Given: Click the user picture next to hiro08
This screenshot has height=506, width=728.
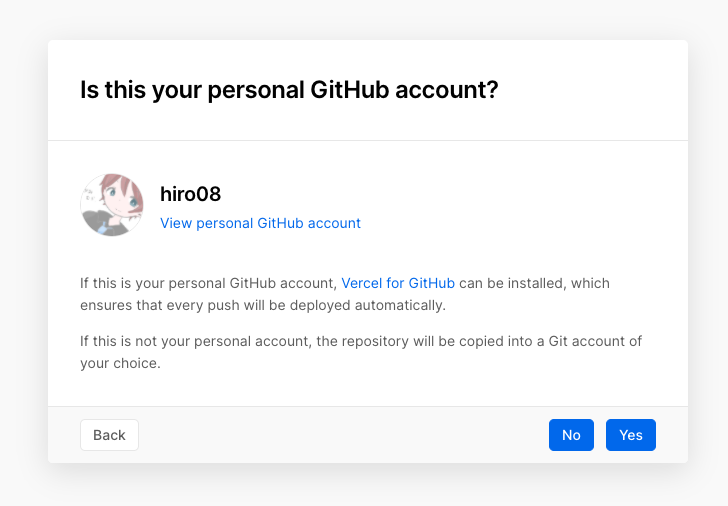Looking at the screenshot, I should tap(112, 205).
